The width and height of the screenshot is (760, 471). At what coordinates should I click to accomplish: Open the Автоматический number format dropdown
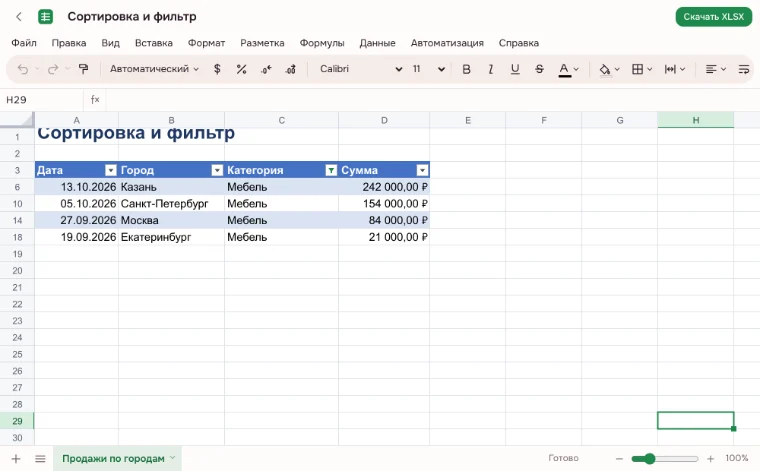pos(154,69)
